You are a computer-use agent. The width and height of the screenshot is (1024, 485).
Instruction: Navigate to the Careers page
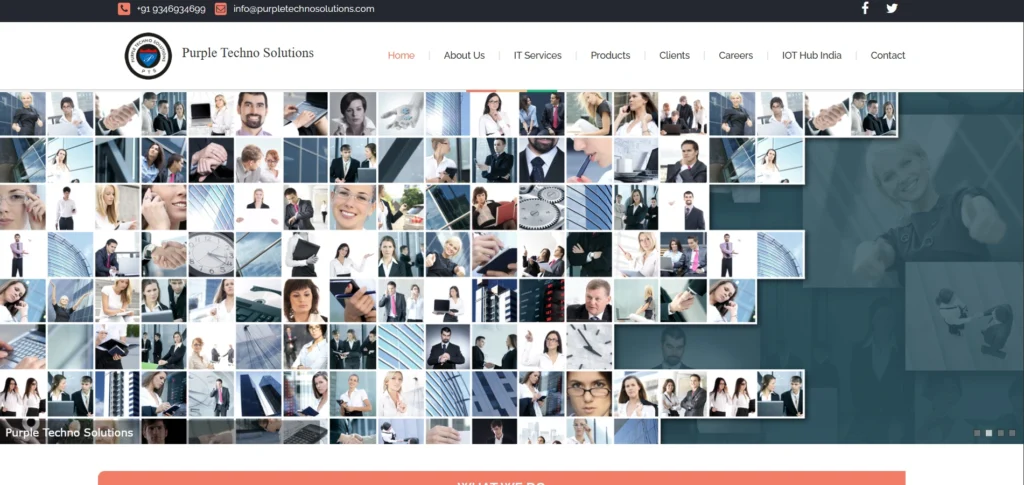pyautogui.click(x=736, y=56)
